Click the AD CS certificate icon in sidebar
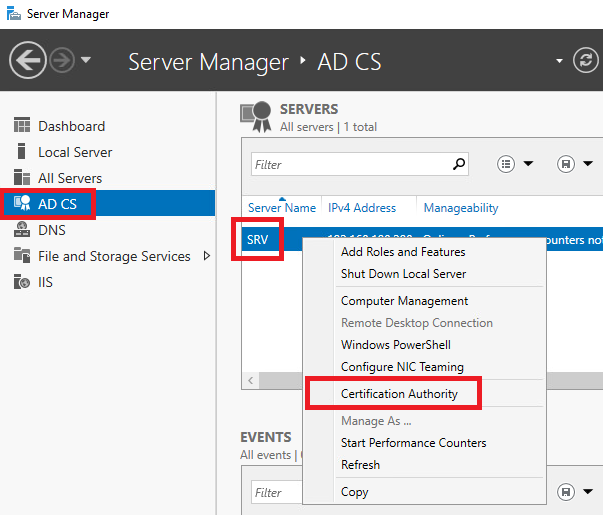 click(22, 203)
